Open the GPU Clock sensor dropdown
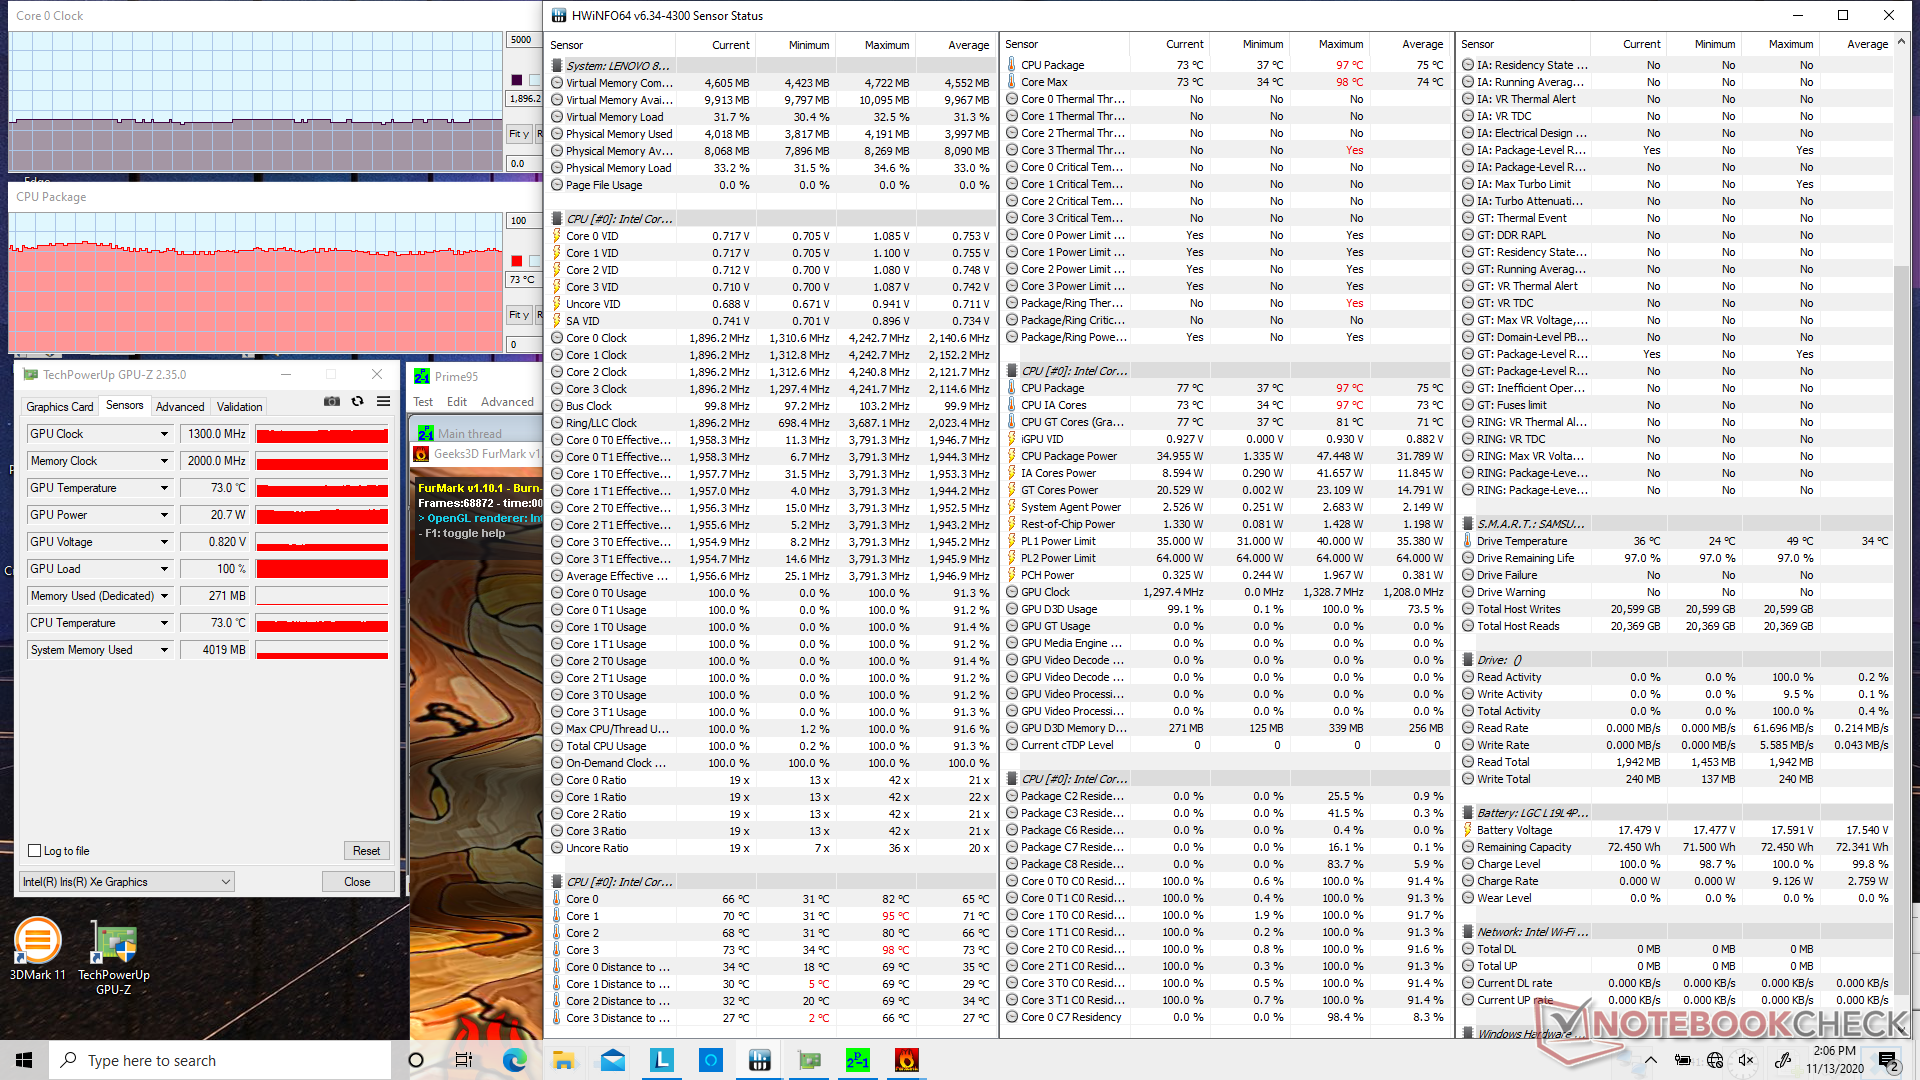 tap(164, 434)
